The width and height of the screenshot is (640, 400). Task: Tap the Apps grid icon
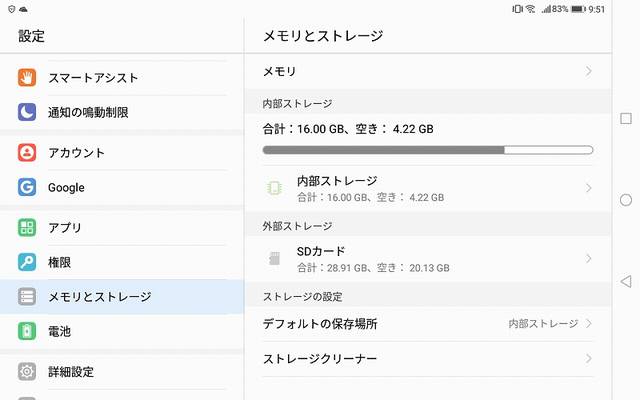(x=27, y=227)
